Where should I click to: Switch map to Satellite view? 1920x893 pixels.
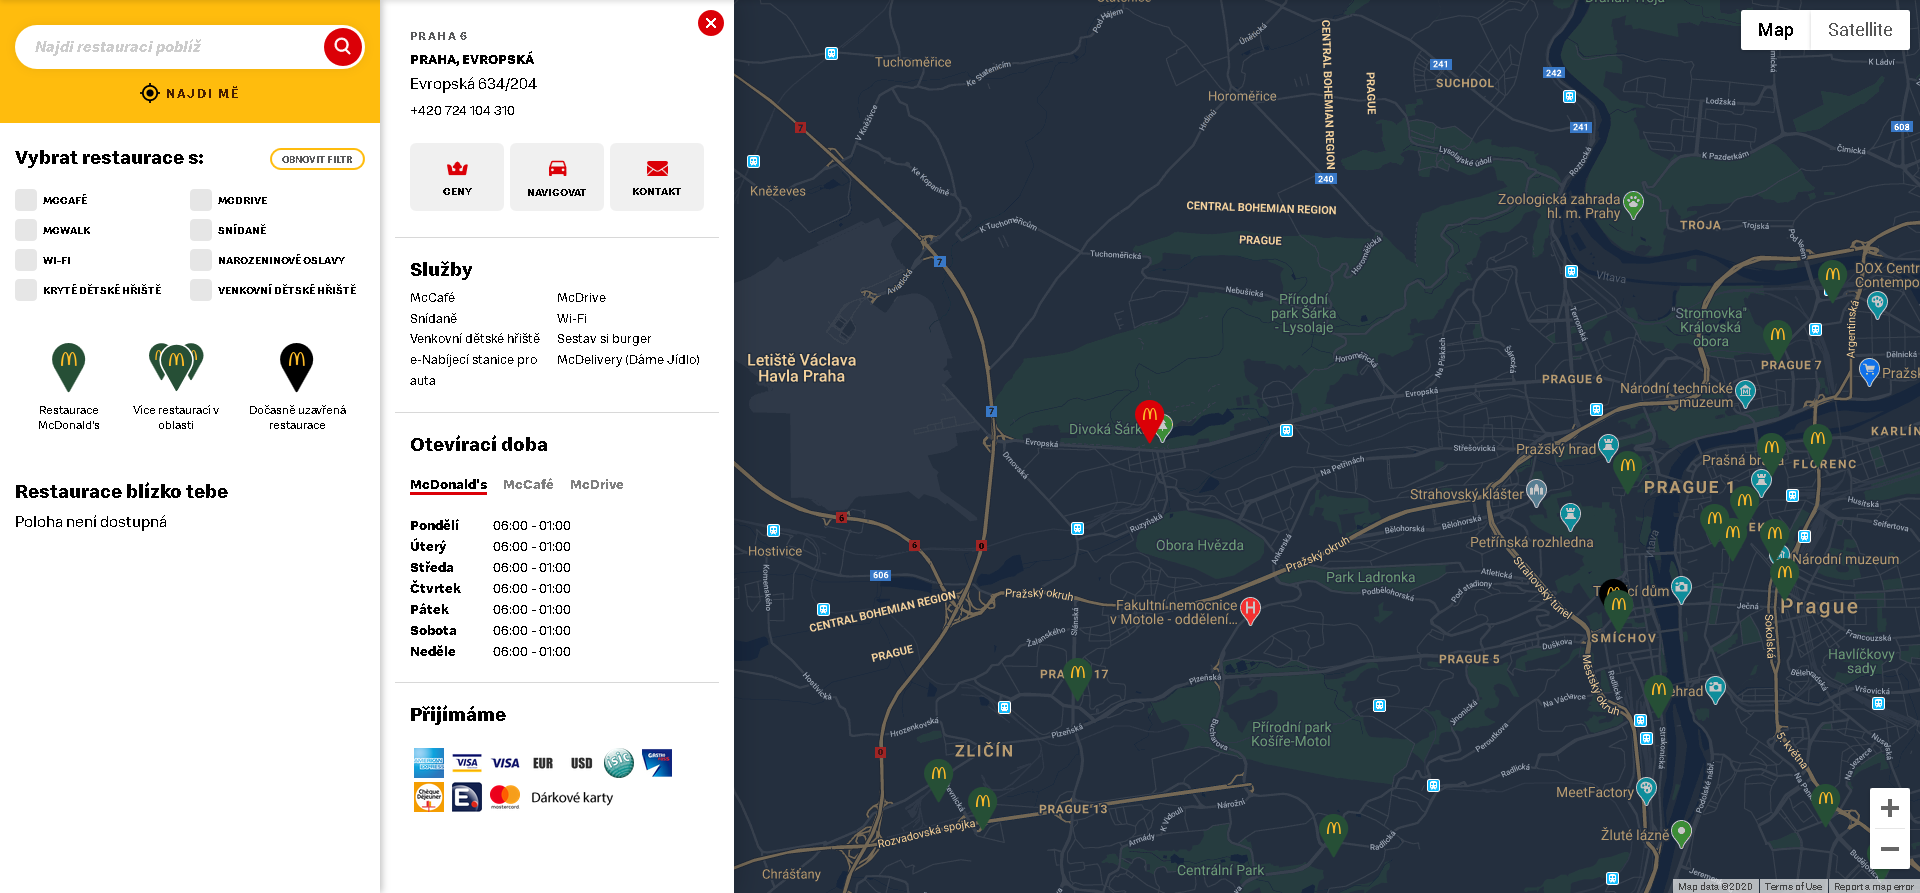tap(1860, 30)
